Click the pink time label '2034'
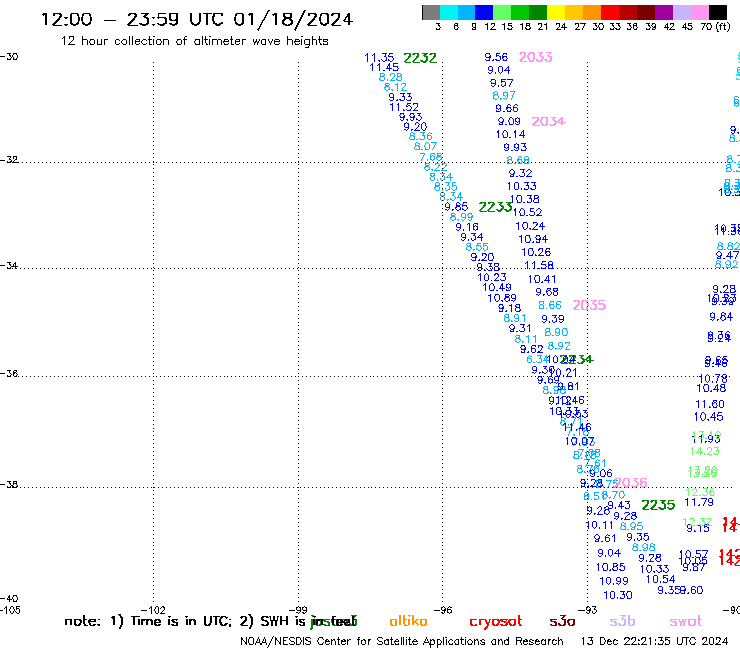The width and height of the screenshot is (740, 650). pos(548,121)
